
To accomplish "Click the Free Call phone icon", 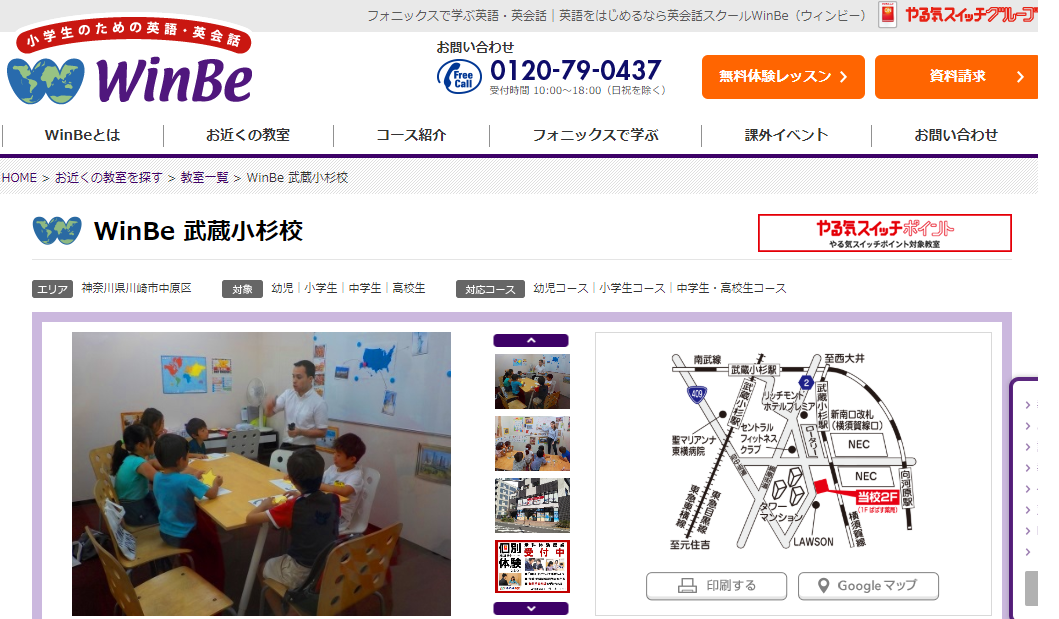I will (x=459, y=77).
